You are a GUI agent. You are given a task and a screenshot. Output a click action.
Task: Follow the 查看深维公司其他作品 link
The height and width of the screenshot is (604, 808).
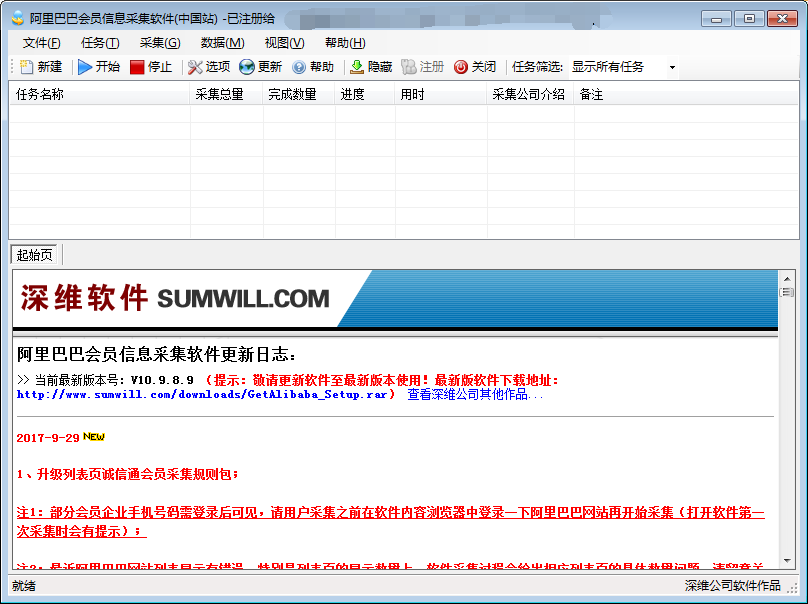click(475, 394)
